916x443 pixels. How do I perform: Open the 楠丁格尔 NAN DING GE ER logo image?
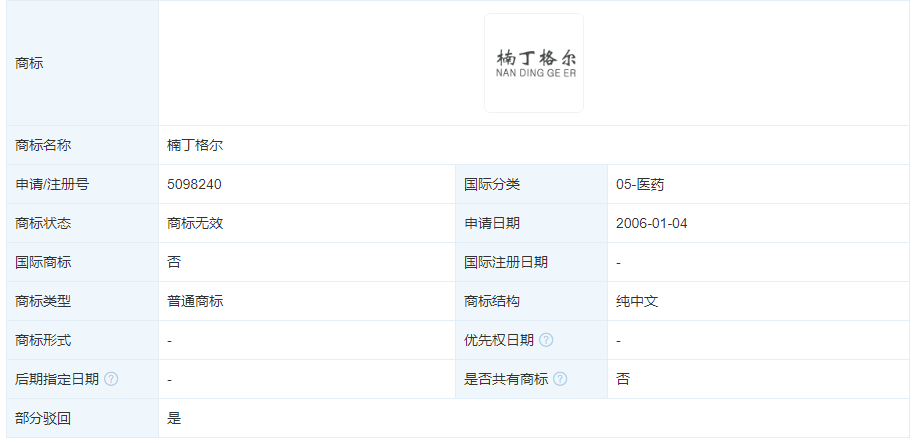coord(534,63)
